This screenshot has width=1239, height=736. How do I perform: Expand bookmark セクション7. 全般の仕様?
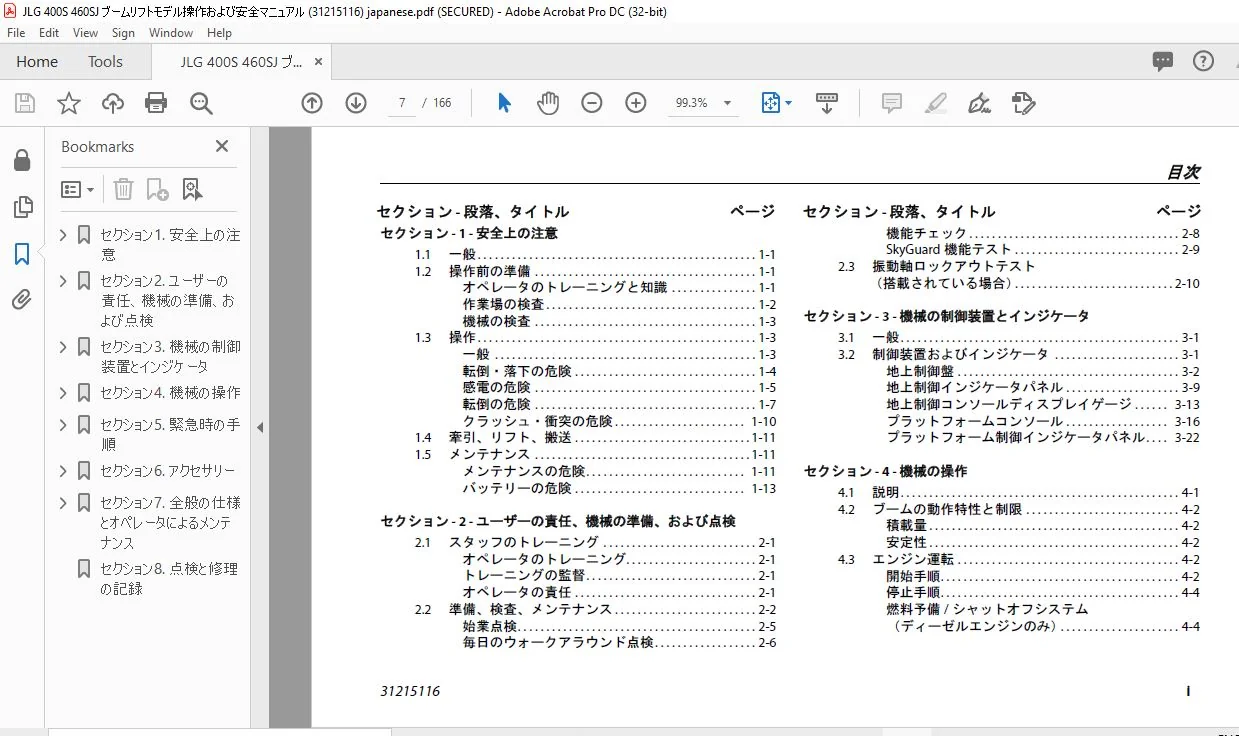(x=63, y=503)
